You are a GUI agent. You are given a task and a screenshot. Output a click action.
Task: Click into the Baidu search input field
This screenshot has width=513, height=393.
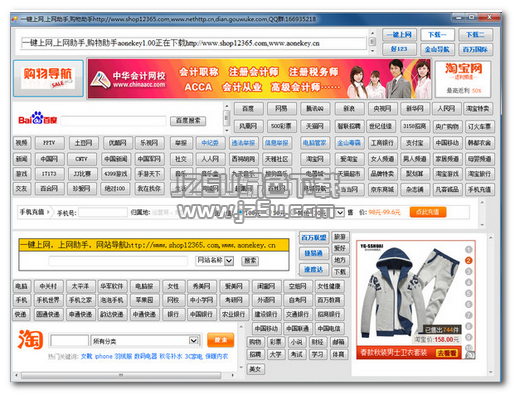[113, 121]
